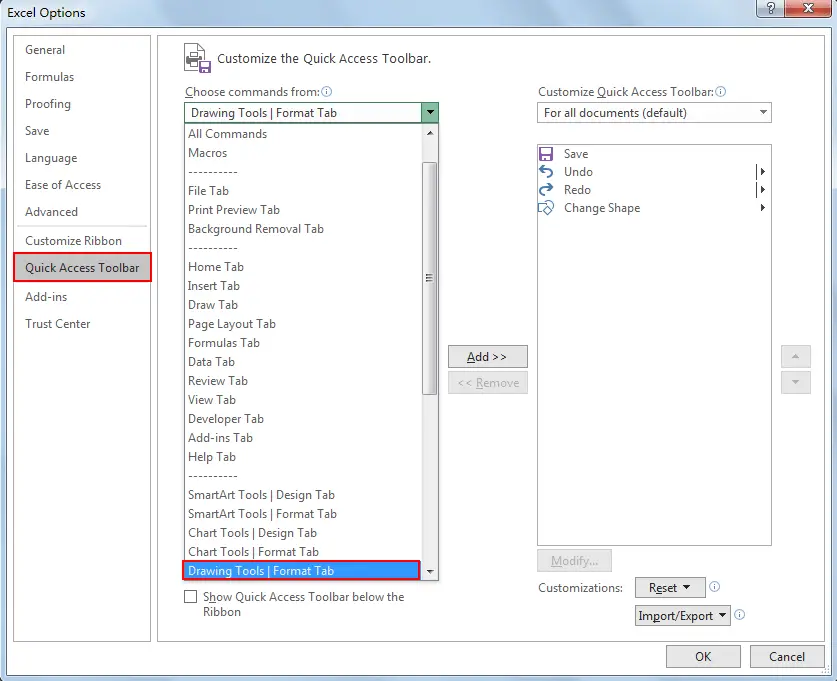837x681 pixels.
Task: Choose Developer Tab option
Action: 303,419
